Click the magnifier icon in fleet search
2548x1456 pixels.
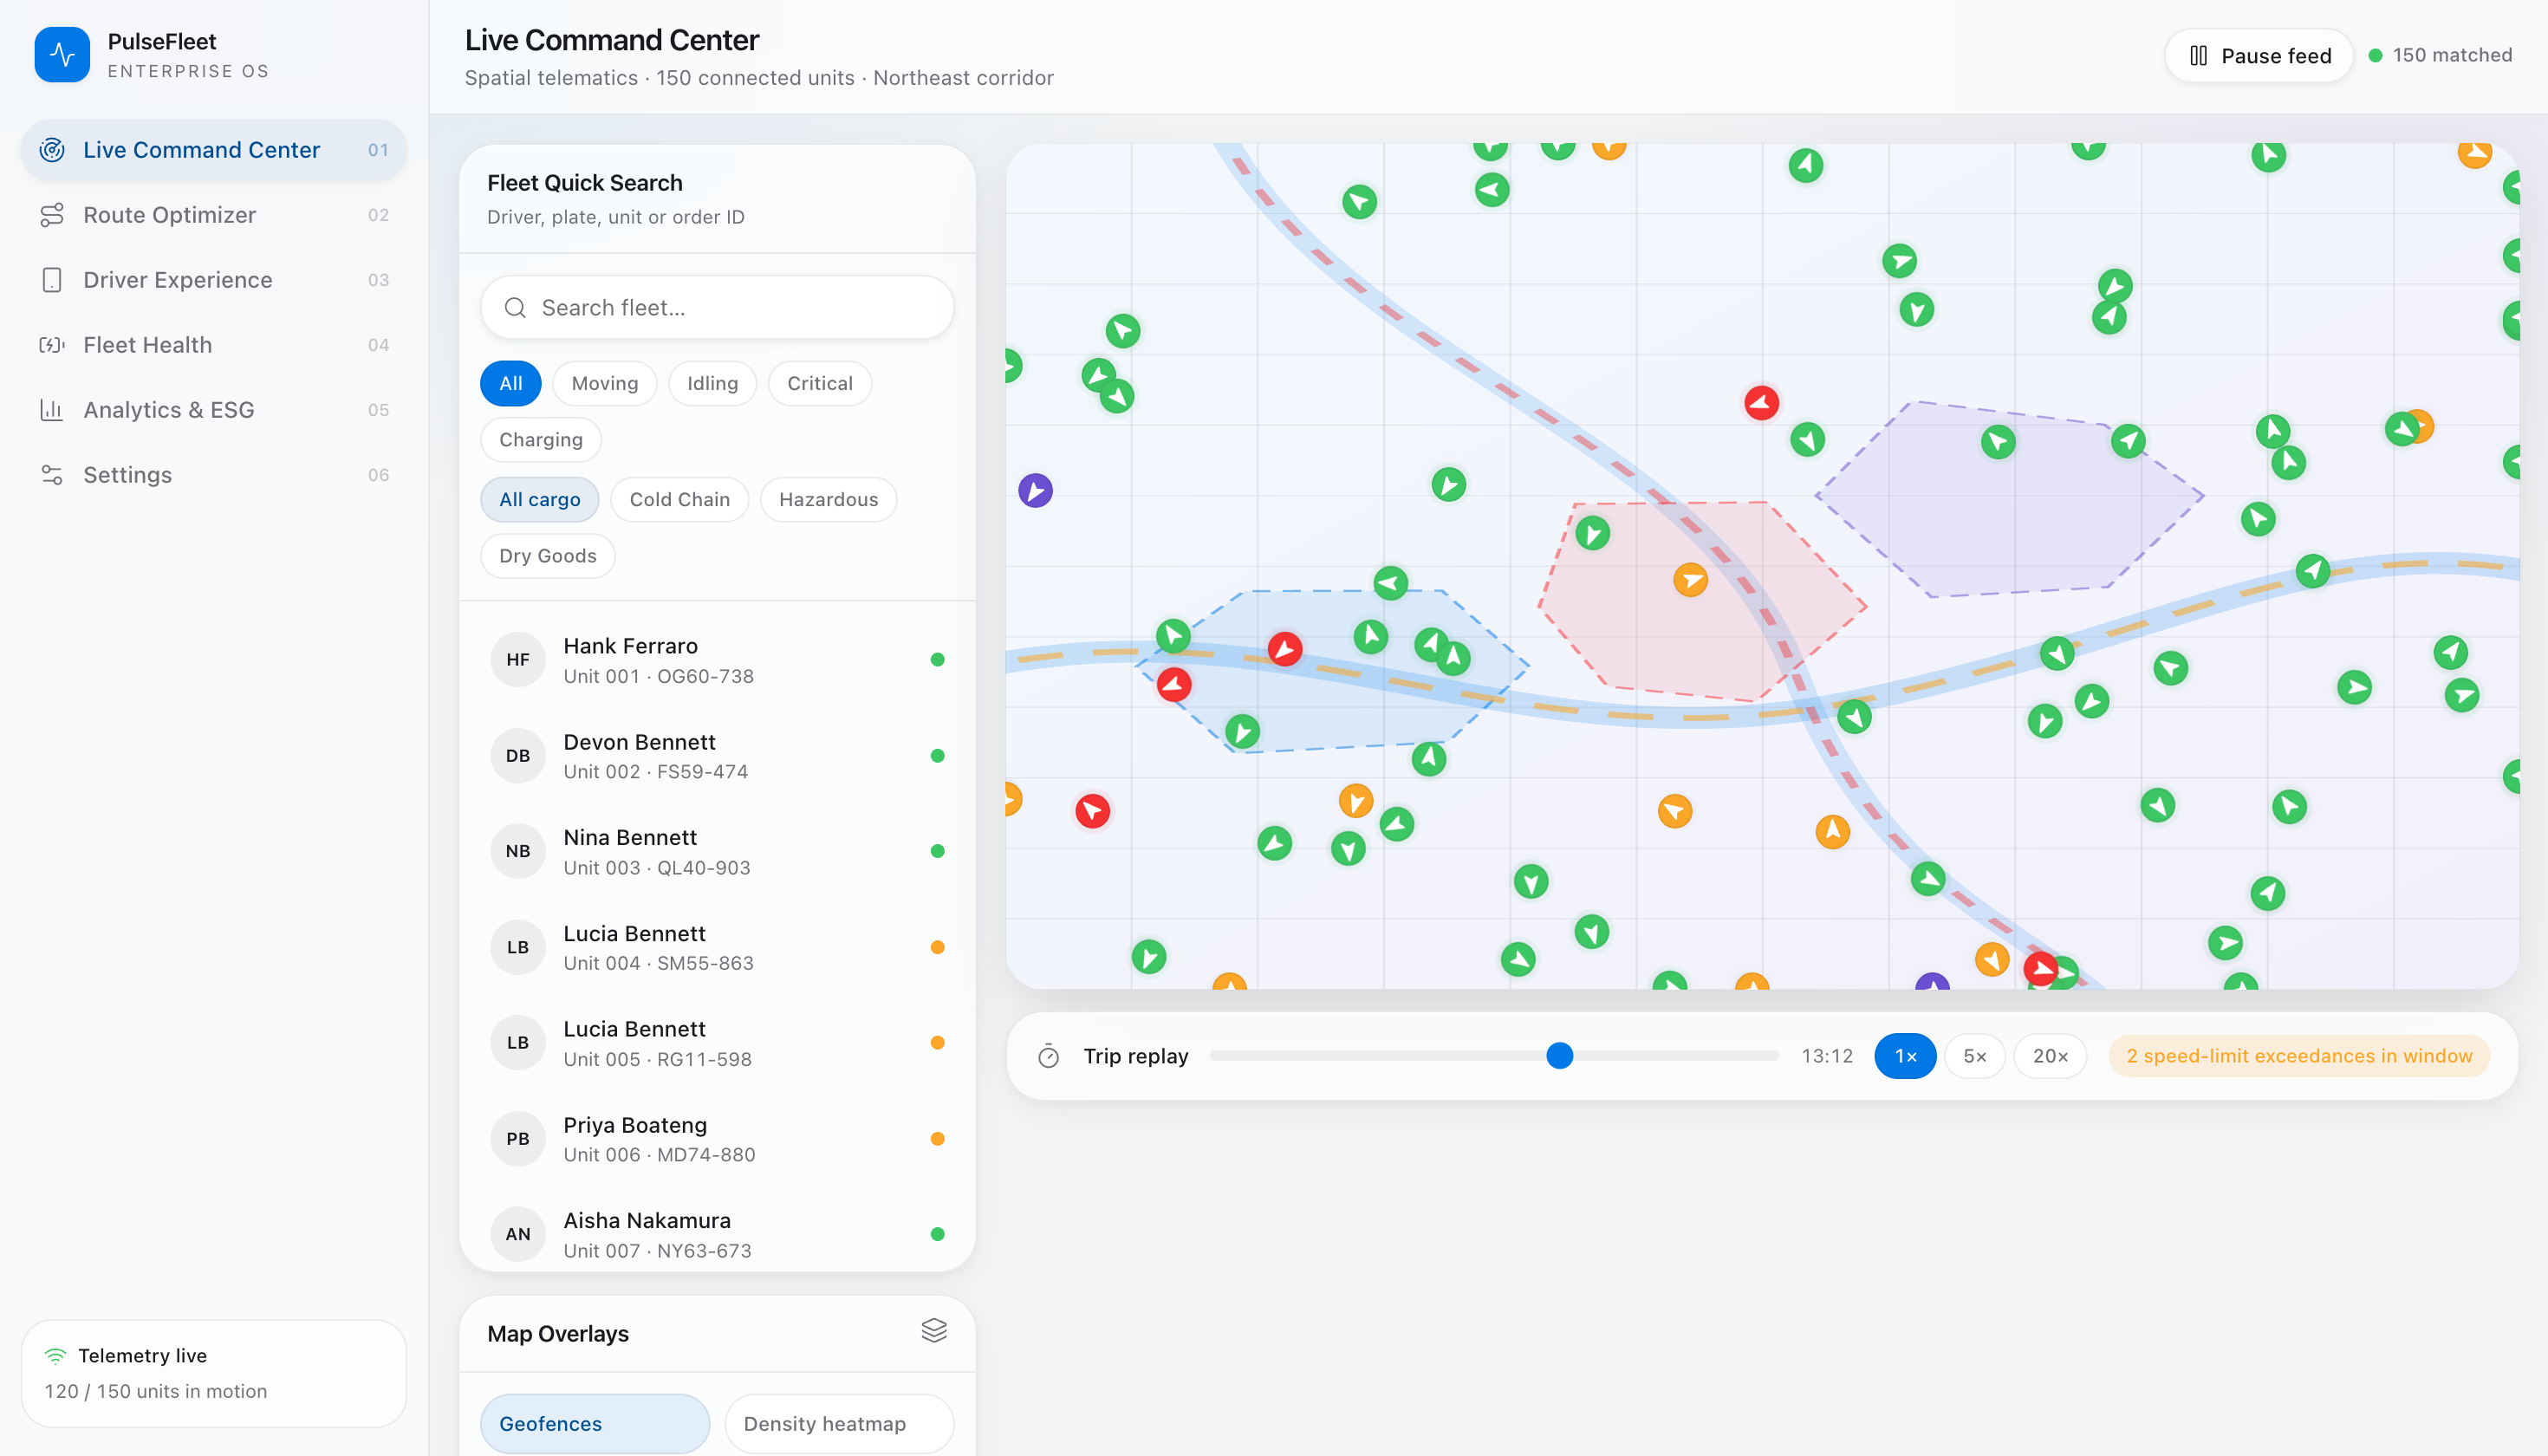[515, 308]
